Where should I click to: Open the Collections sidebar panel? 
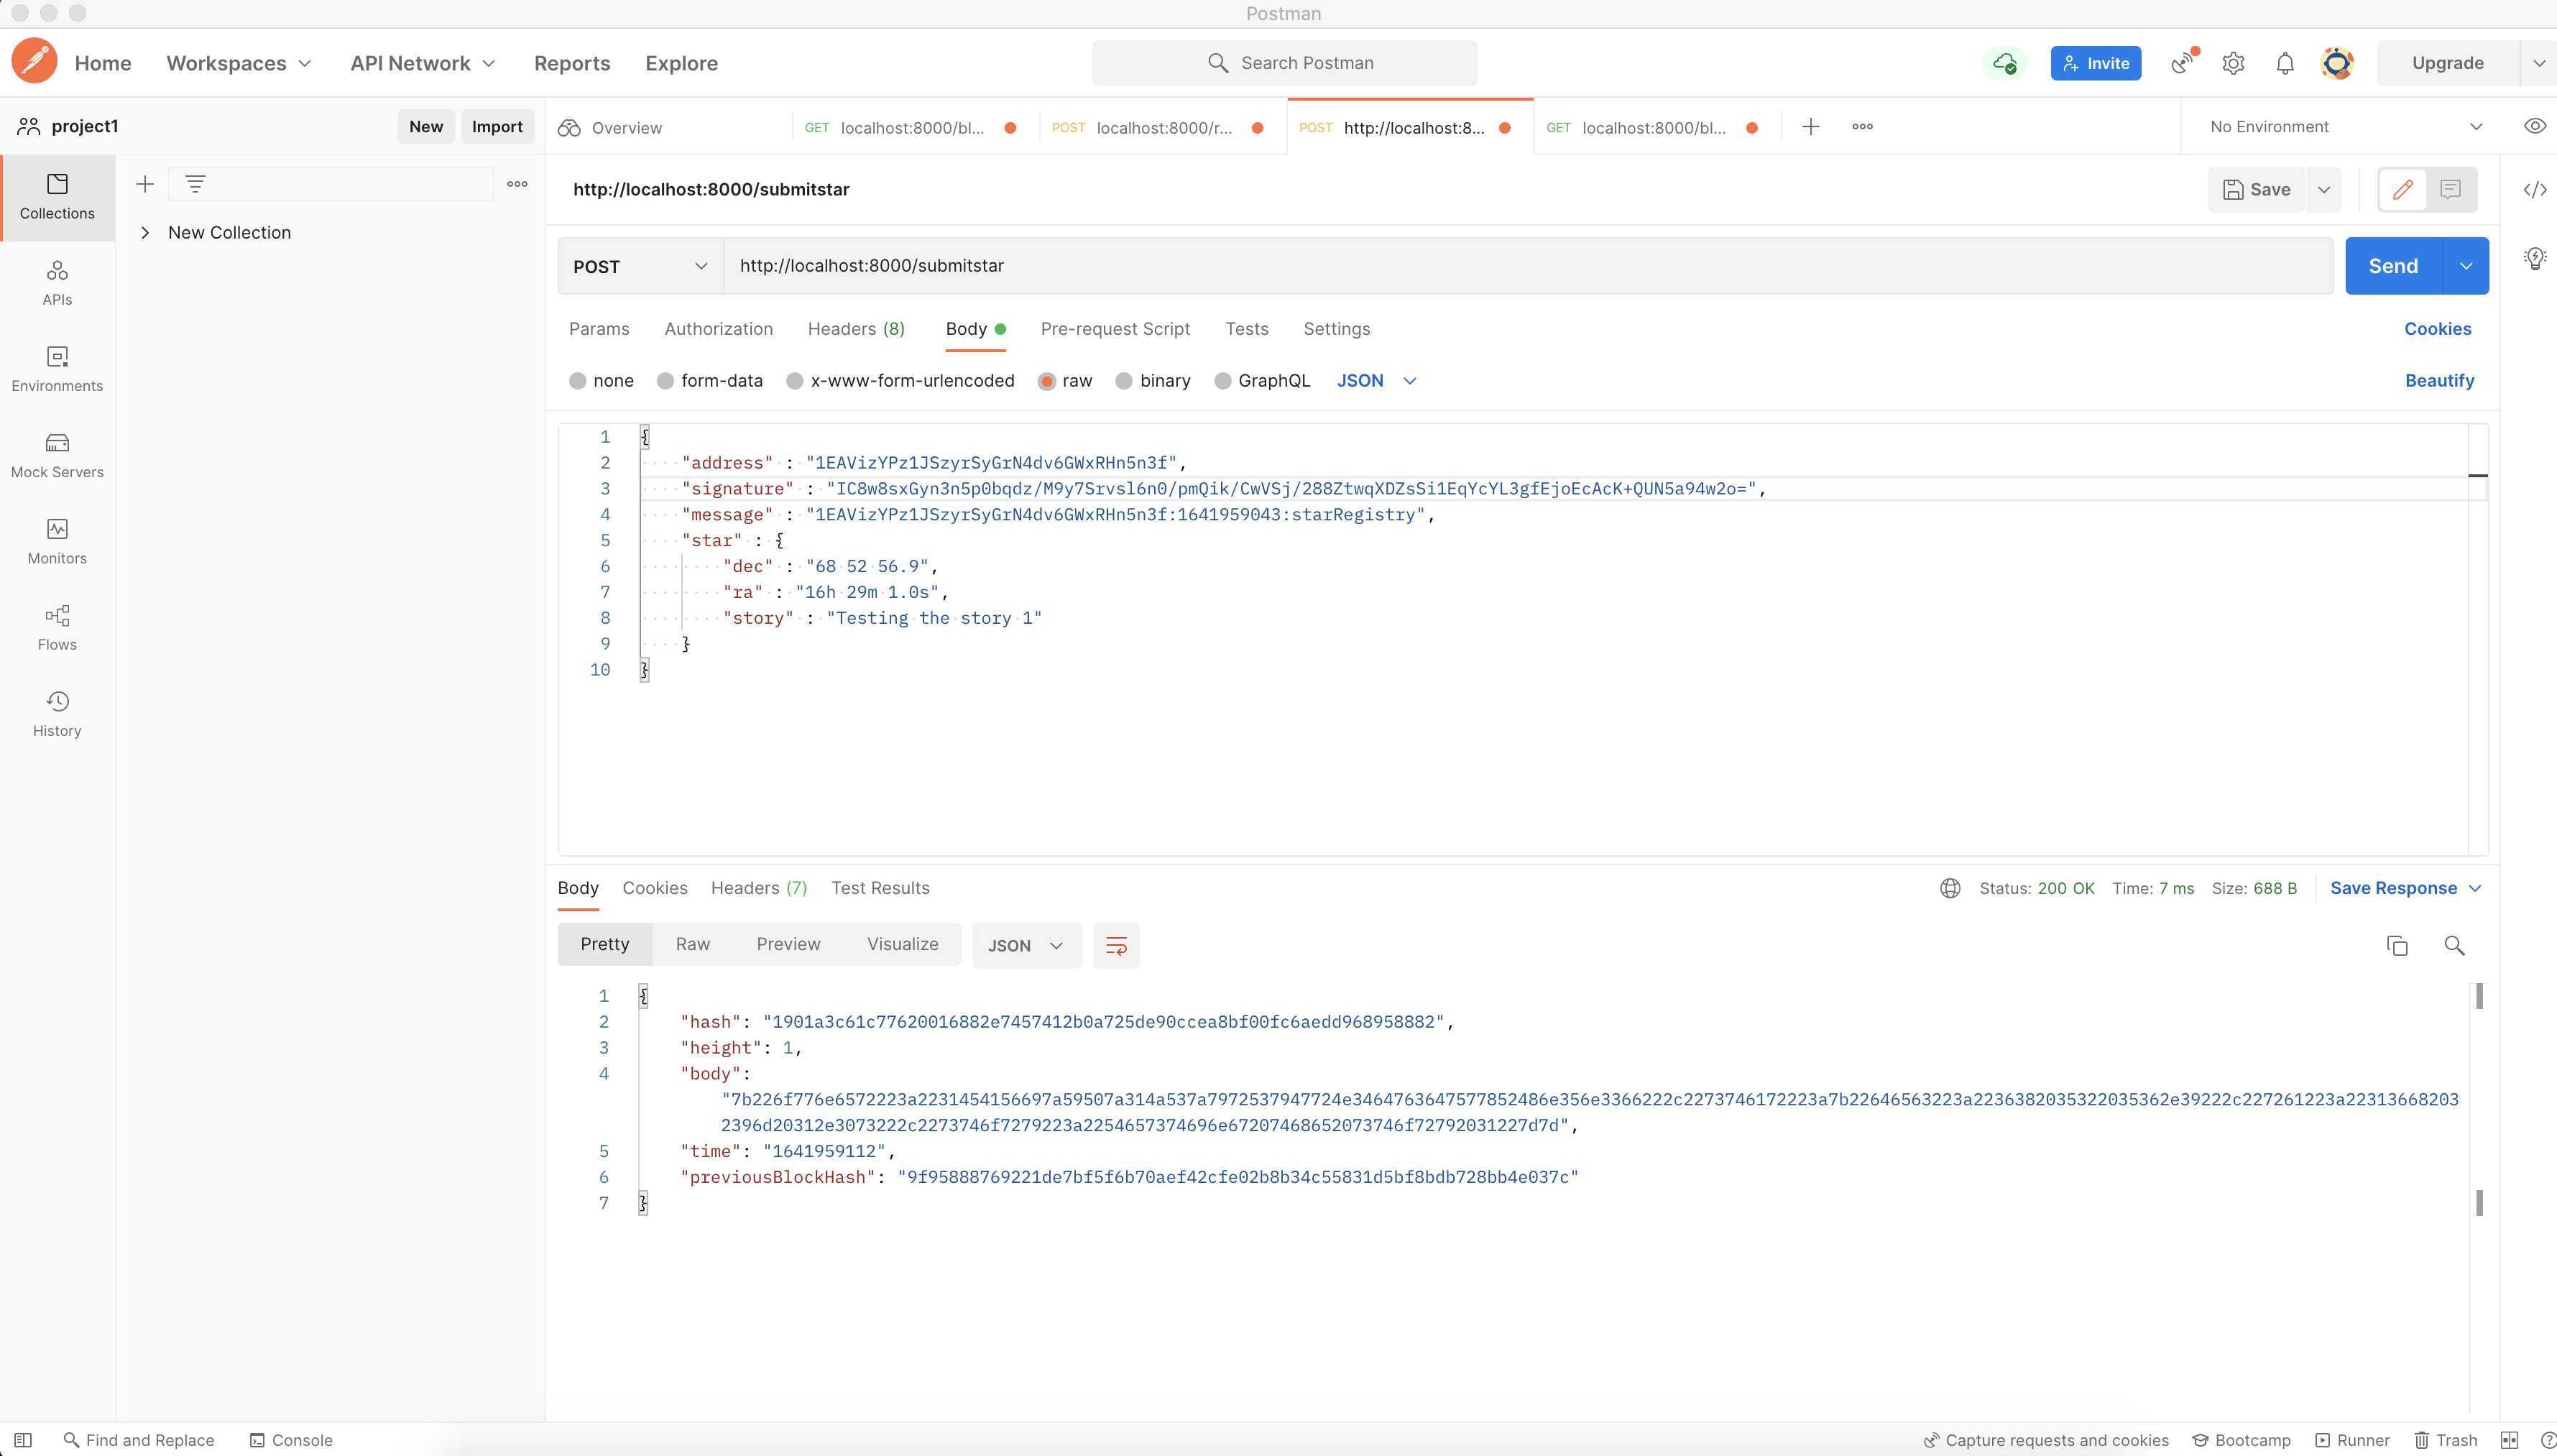click(x=57, y=197)
